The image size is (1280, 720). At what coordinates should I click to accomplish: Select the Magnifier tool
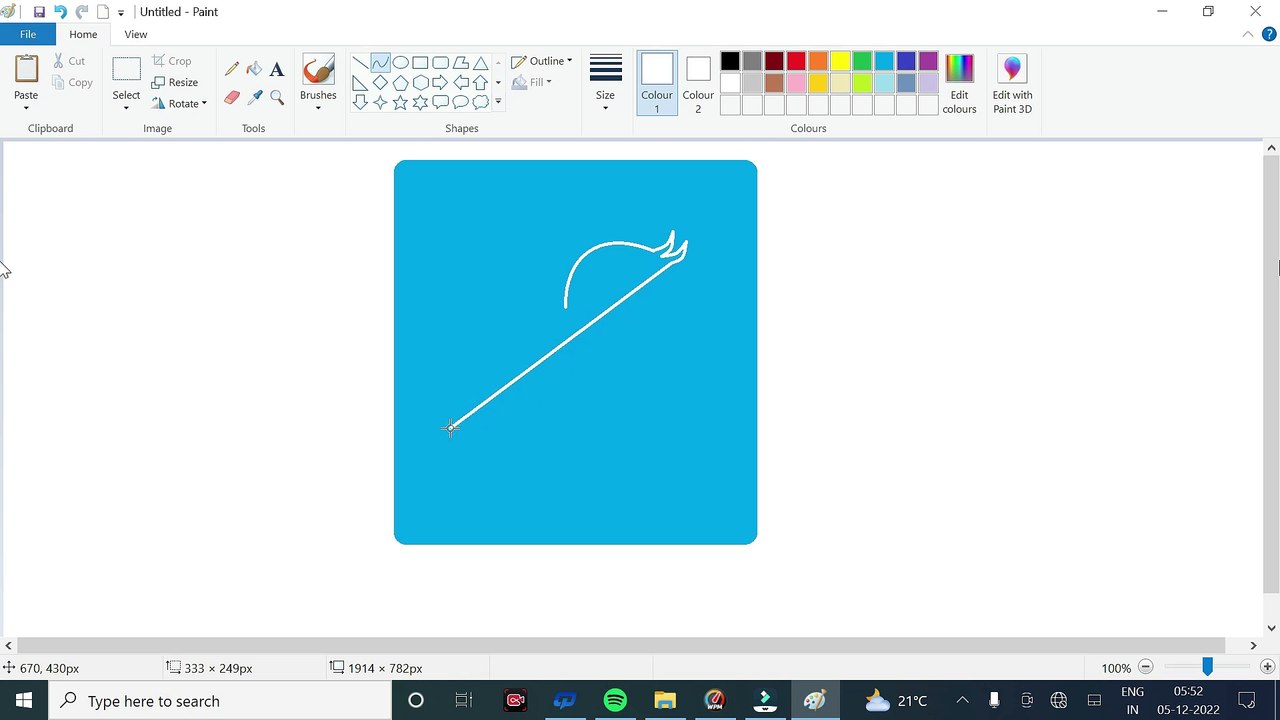click(277, 97)
